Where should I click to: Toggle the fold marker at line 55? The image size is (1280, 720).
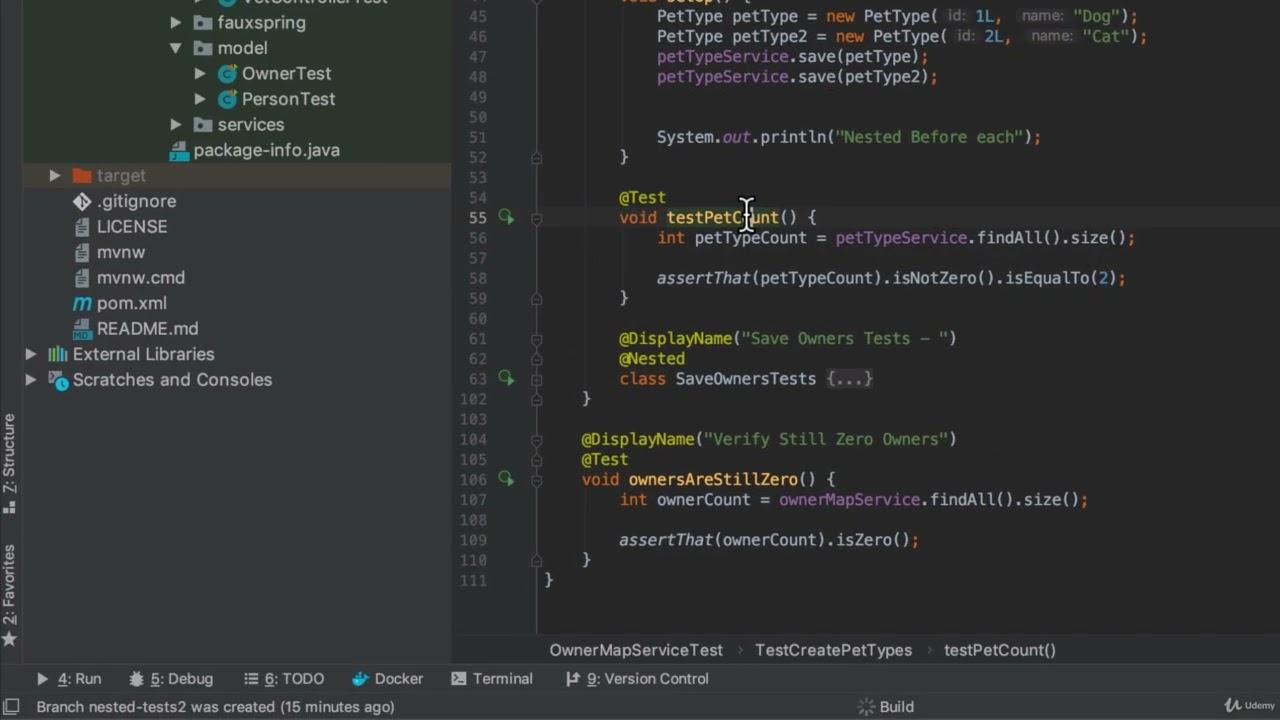(537, 217)
